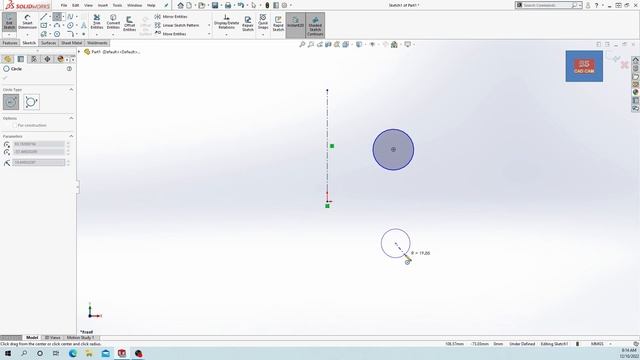The height and width of the screenshot is (360, 640).
Task: Open the ConfigurationManager tab
Action: [x=34, y=59]
